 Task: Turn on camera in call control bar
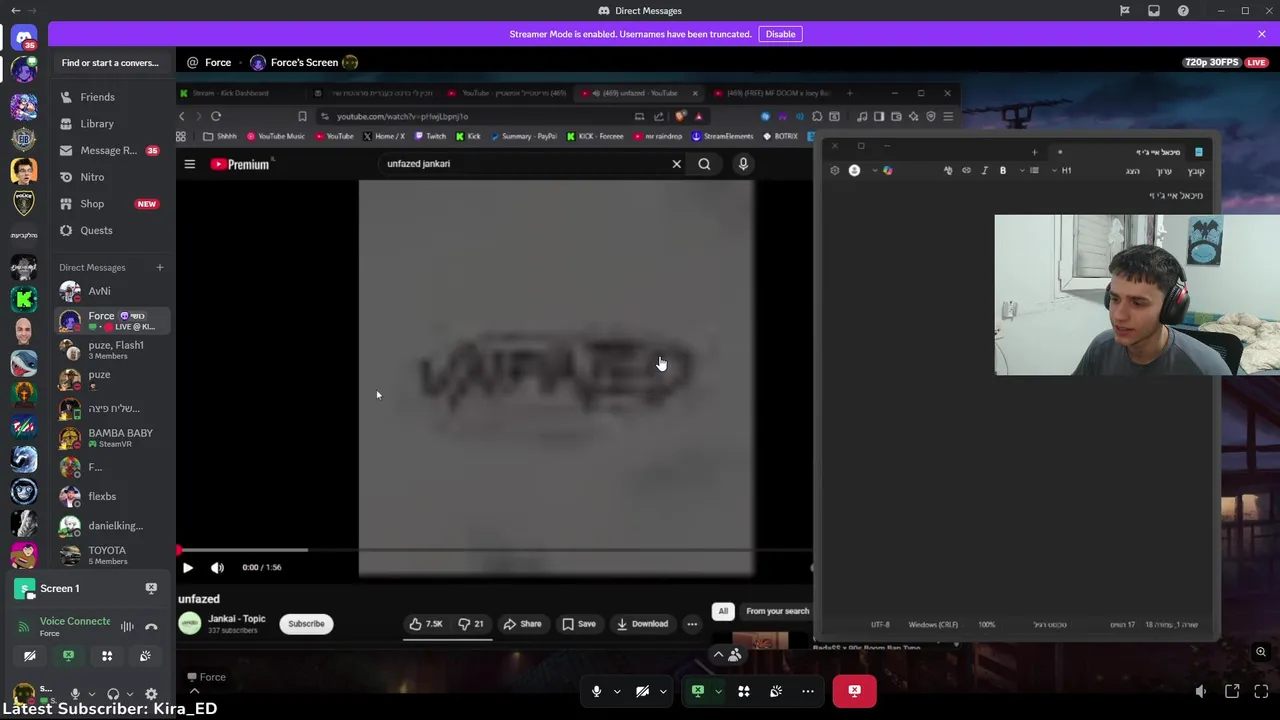click(642, 691)
